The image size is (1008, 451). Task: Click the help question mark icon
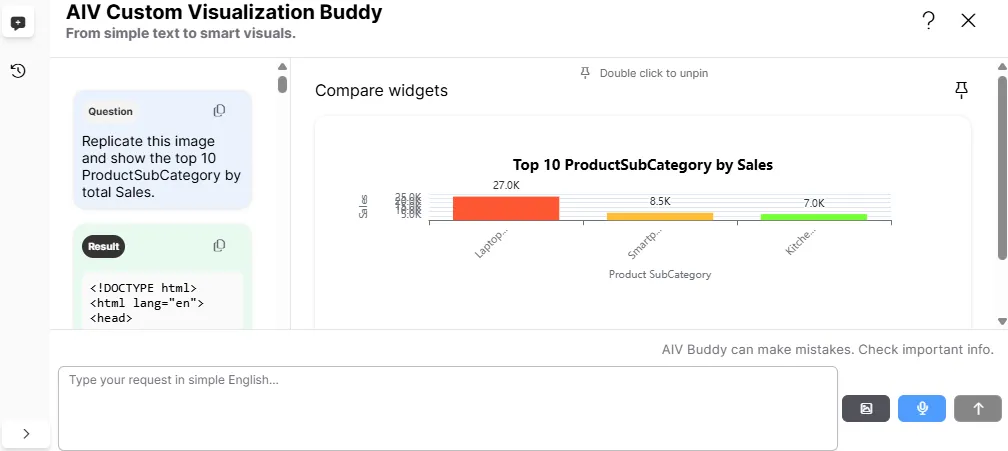point(929,20)
